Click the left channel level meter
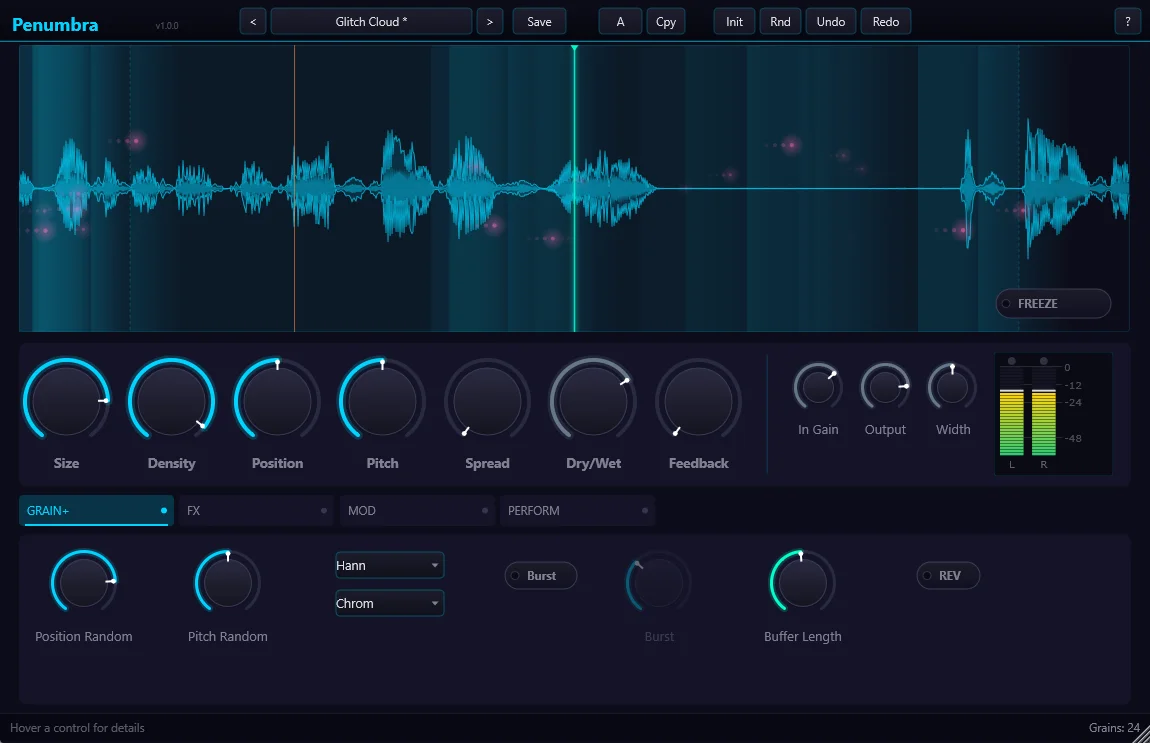 click(x=1011, y=412)
